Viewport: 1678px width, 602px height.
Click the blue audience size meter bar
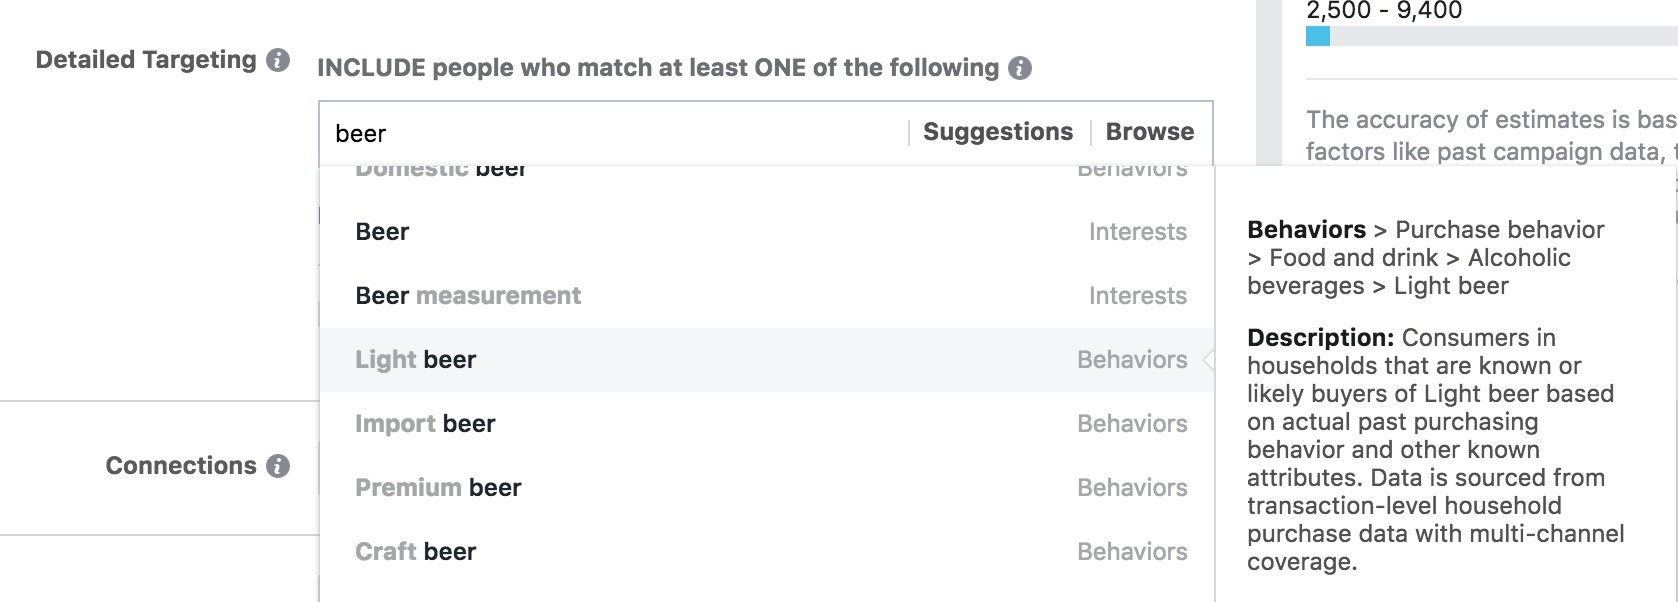click(1318, 37)
